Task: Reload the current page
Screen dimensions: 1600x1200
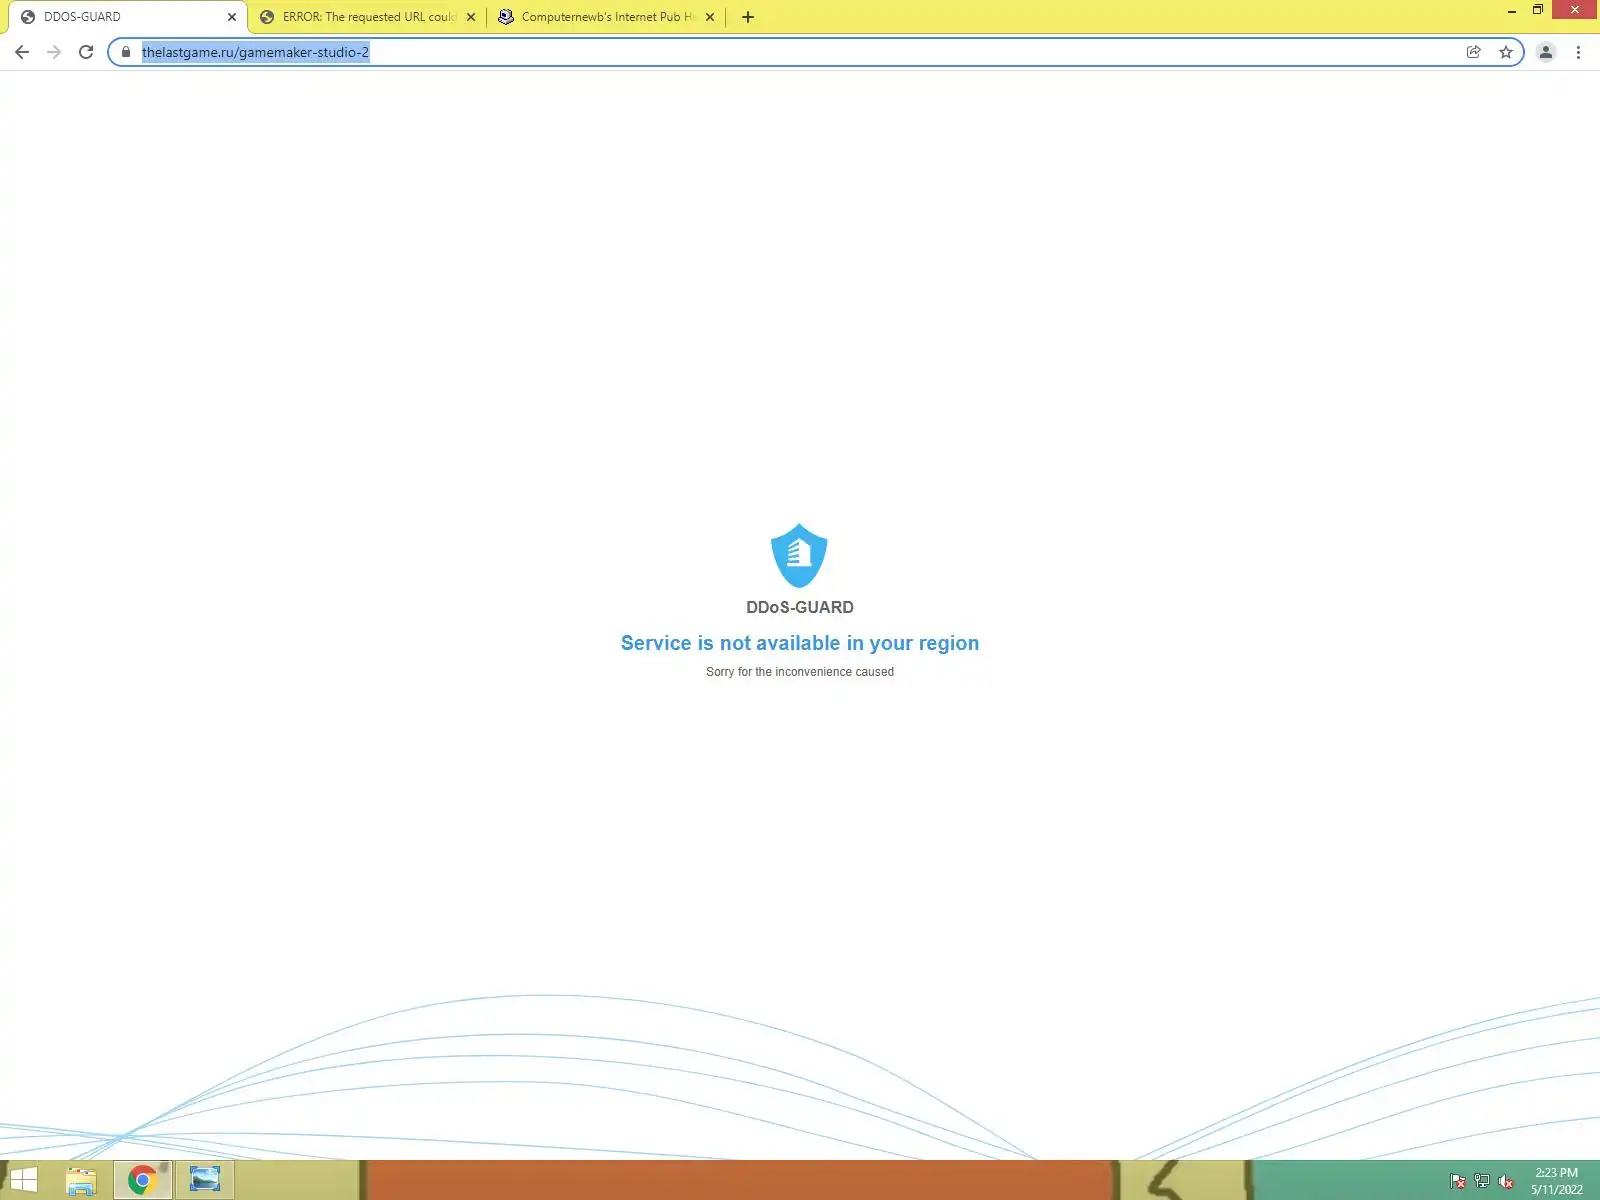Action: [x=86, y=52]
